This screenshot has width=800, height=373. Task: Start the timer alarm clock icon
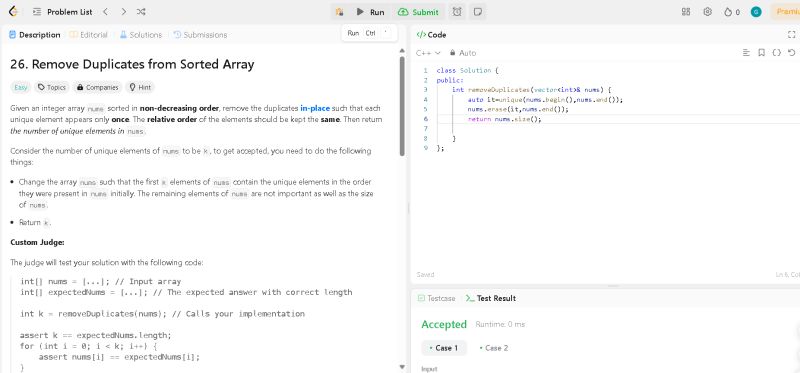pos(457,12)
